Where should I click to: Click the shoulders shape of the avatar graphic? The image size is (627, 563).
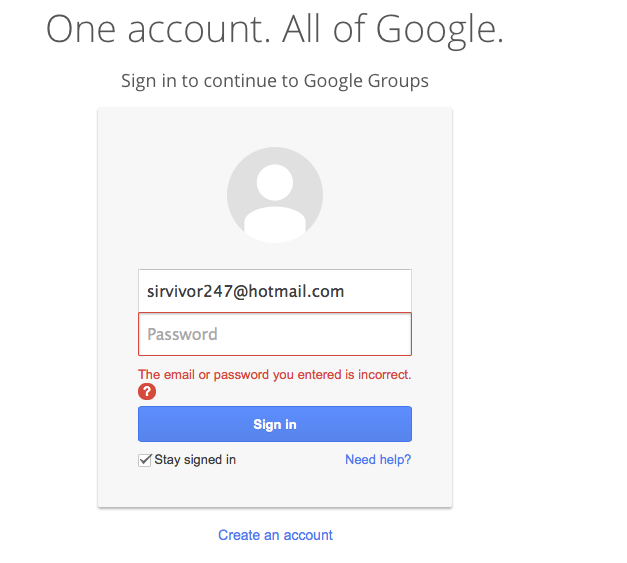(x=275, y=224)
